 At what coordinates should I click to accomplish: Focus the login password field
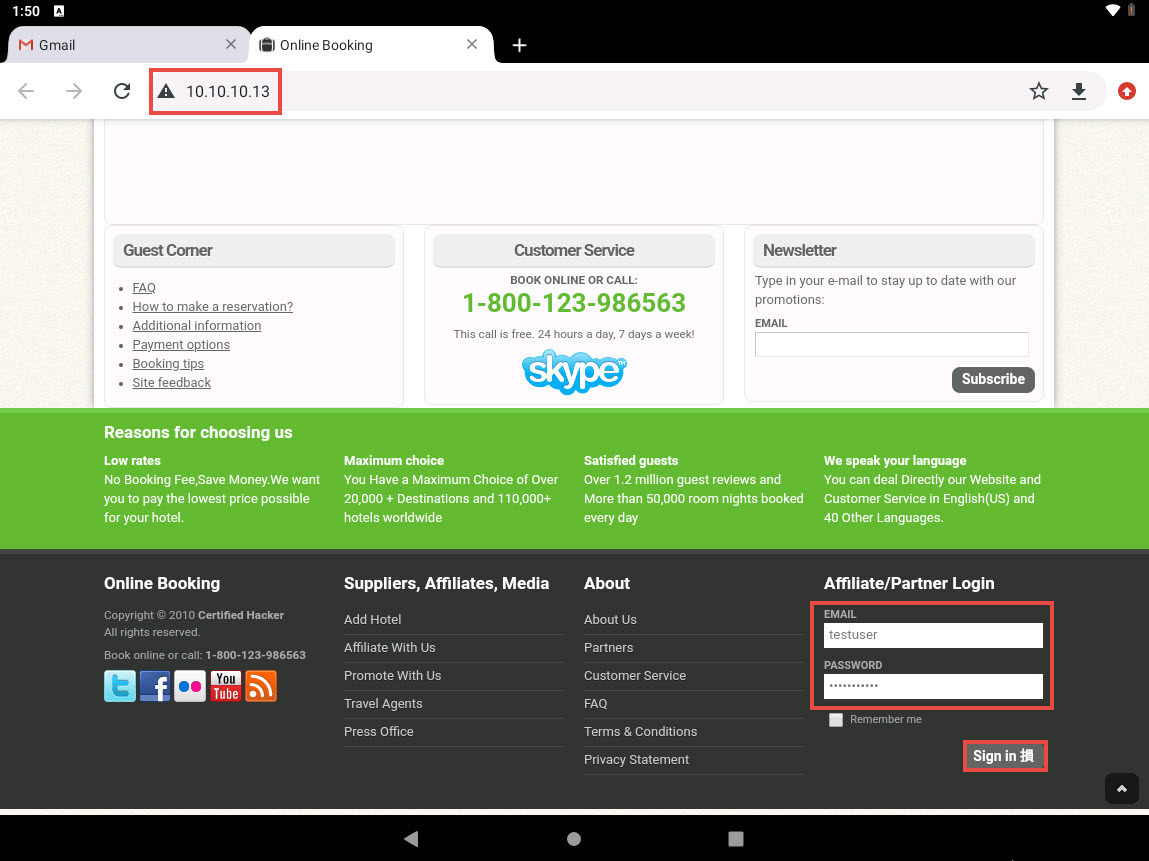click(933, 686)
